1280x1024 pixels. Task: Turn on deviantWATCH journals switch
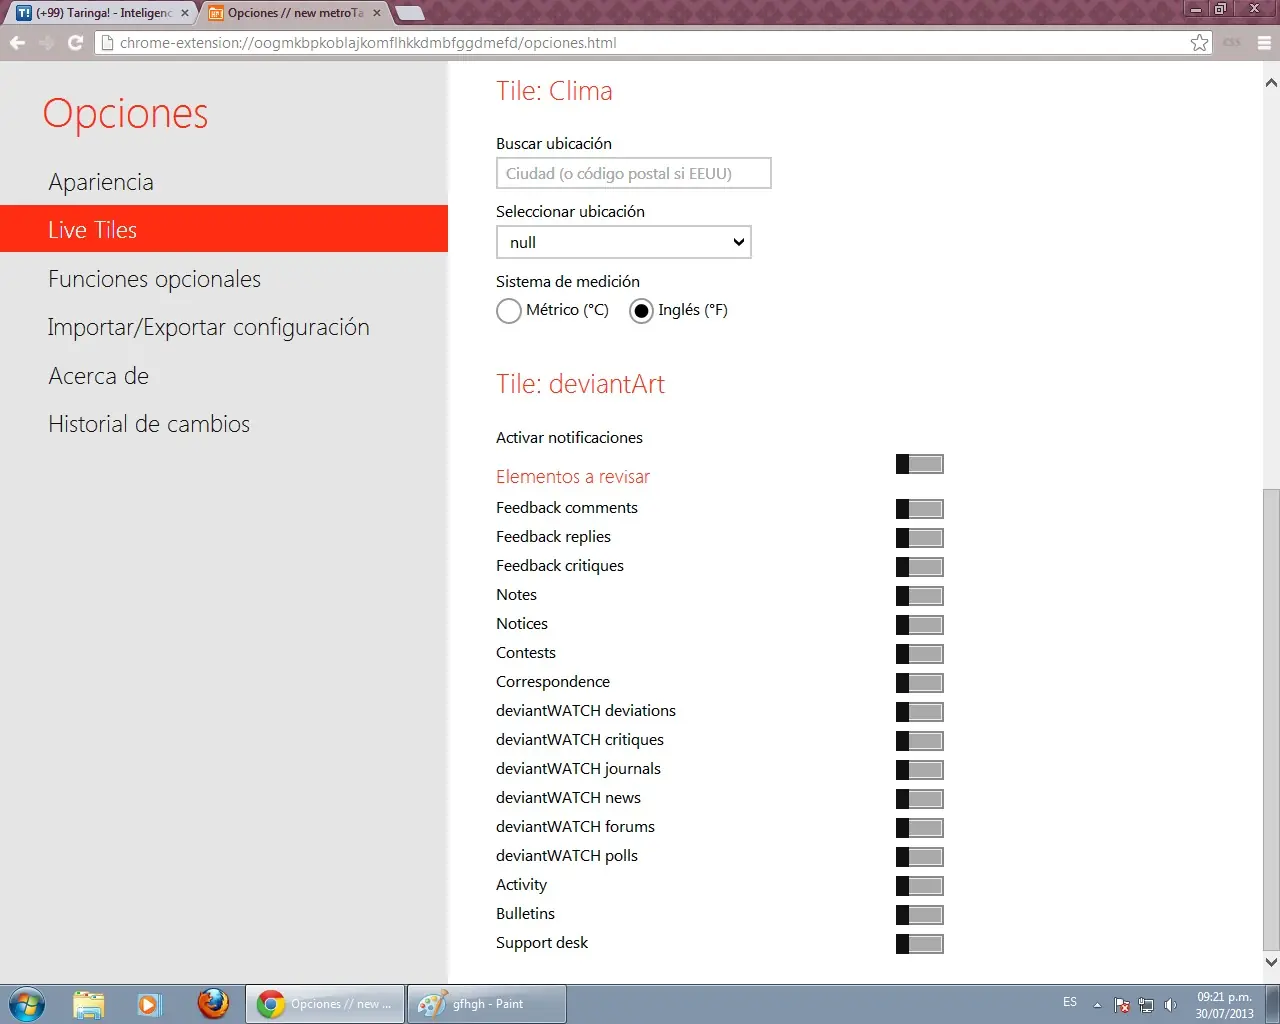920,770
